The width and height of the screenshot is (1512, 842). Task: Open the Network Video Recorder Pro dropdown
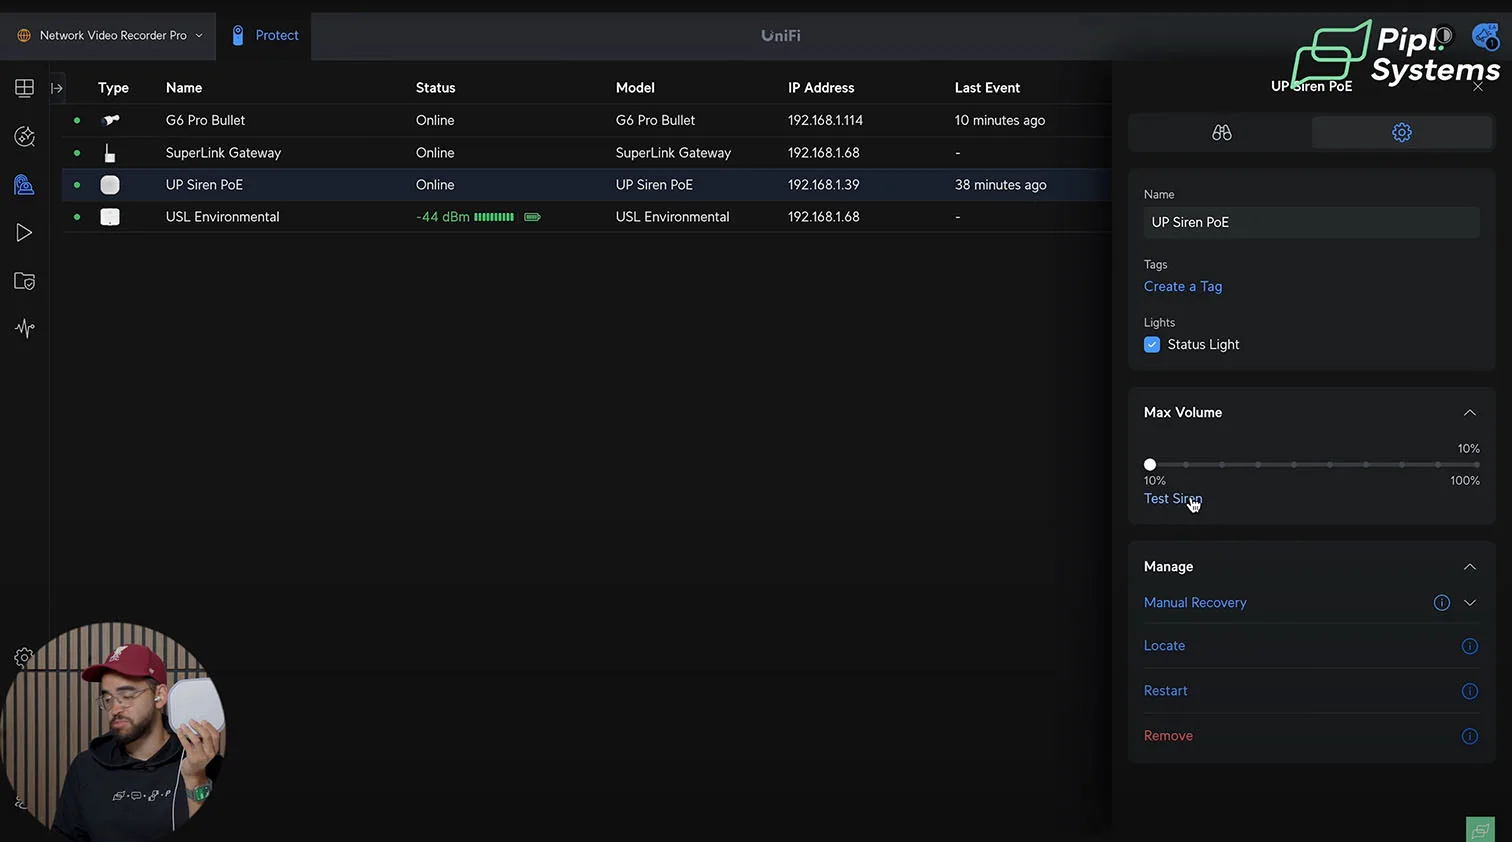point(110,35)
